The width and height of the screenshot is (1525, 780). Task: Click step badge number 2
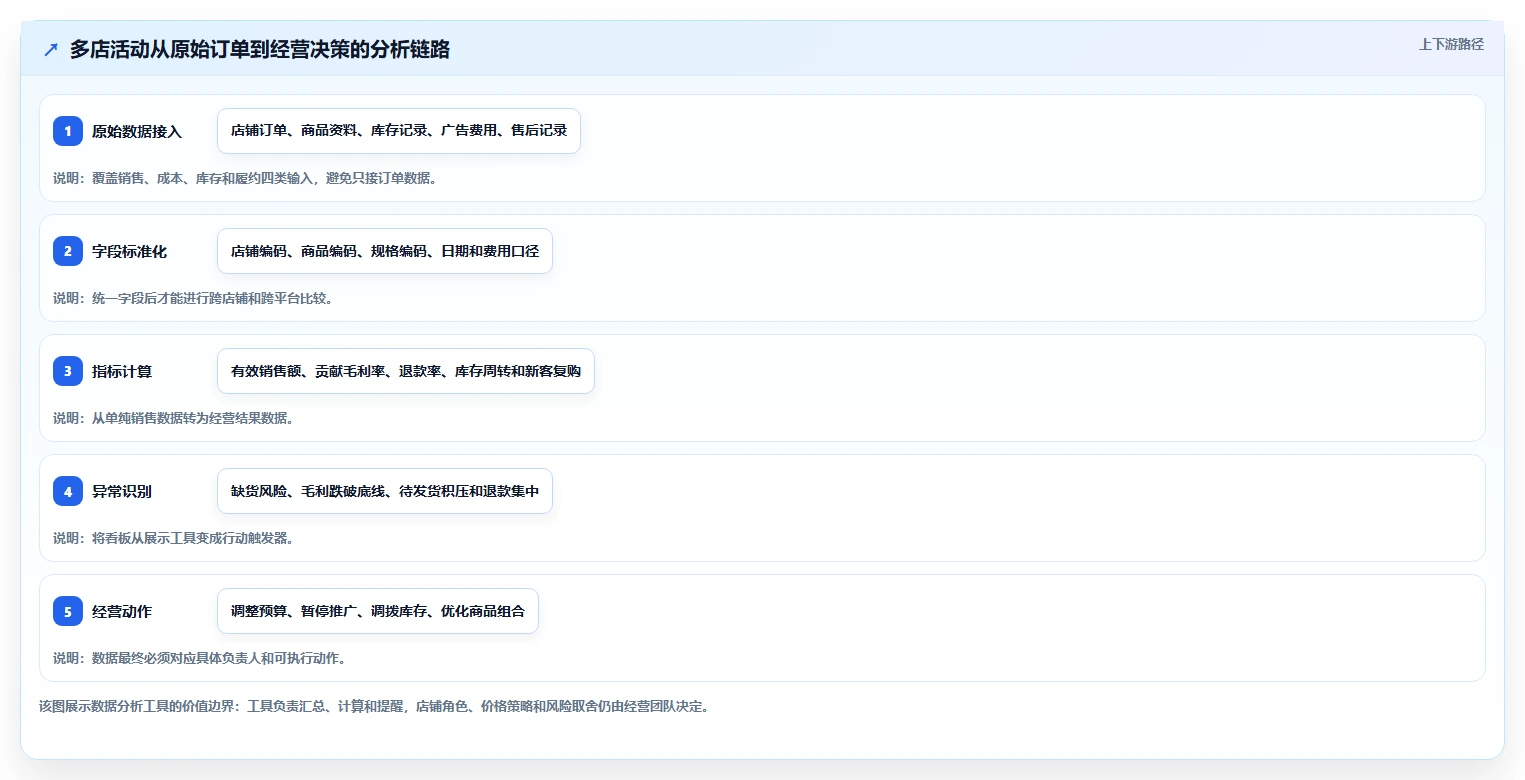(x=68, y=251)
